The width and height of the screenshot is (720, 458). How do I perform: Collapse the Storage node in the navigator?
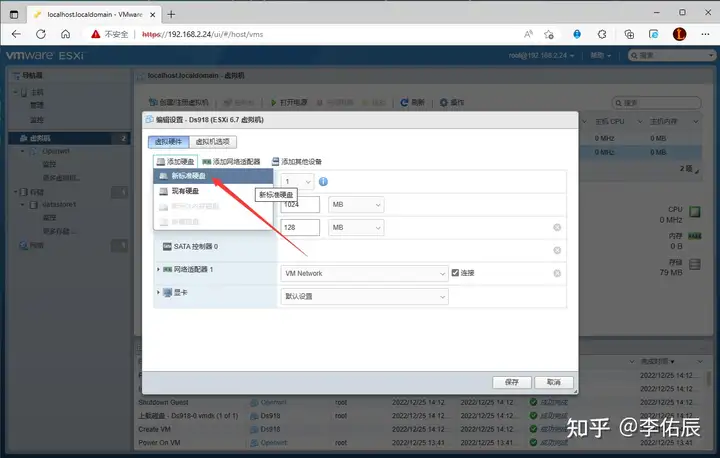tap(16, 192)
